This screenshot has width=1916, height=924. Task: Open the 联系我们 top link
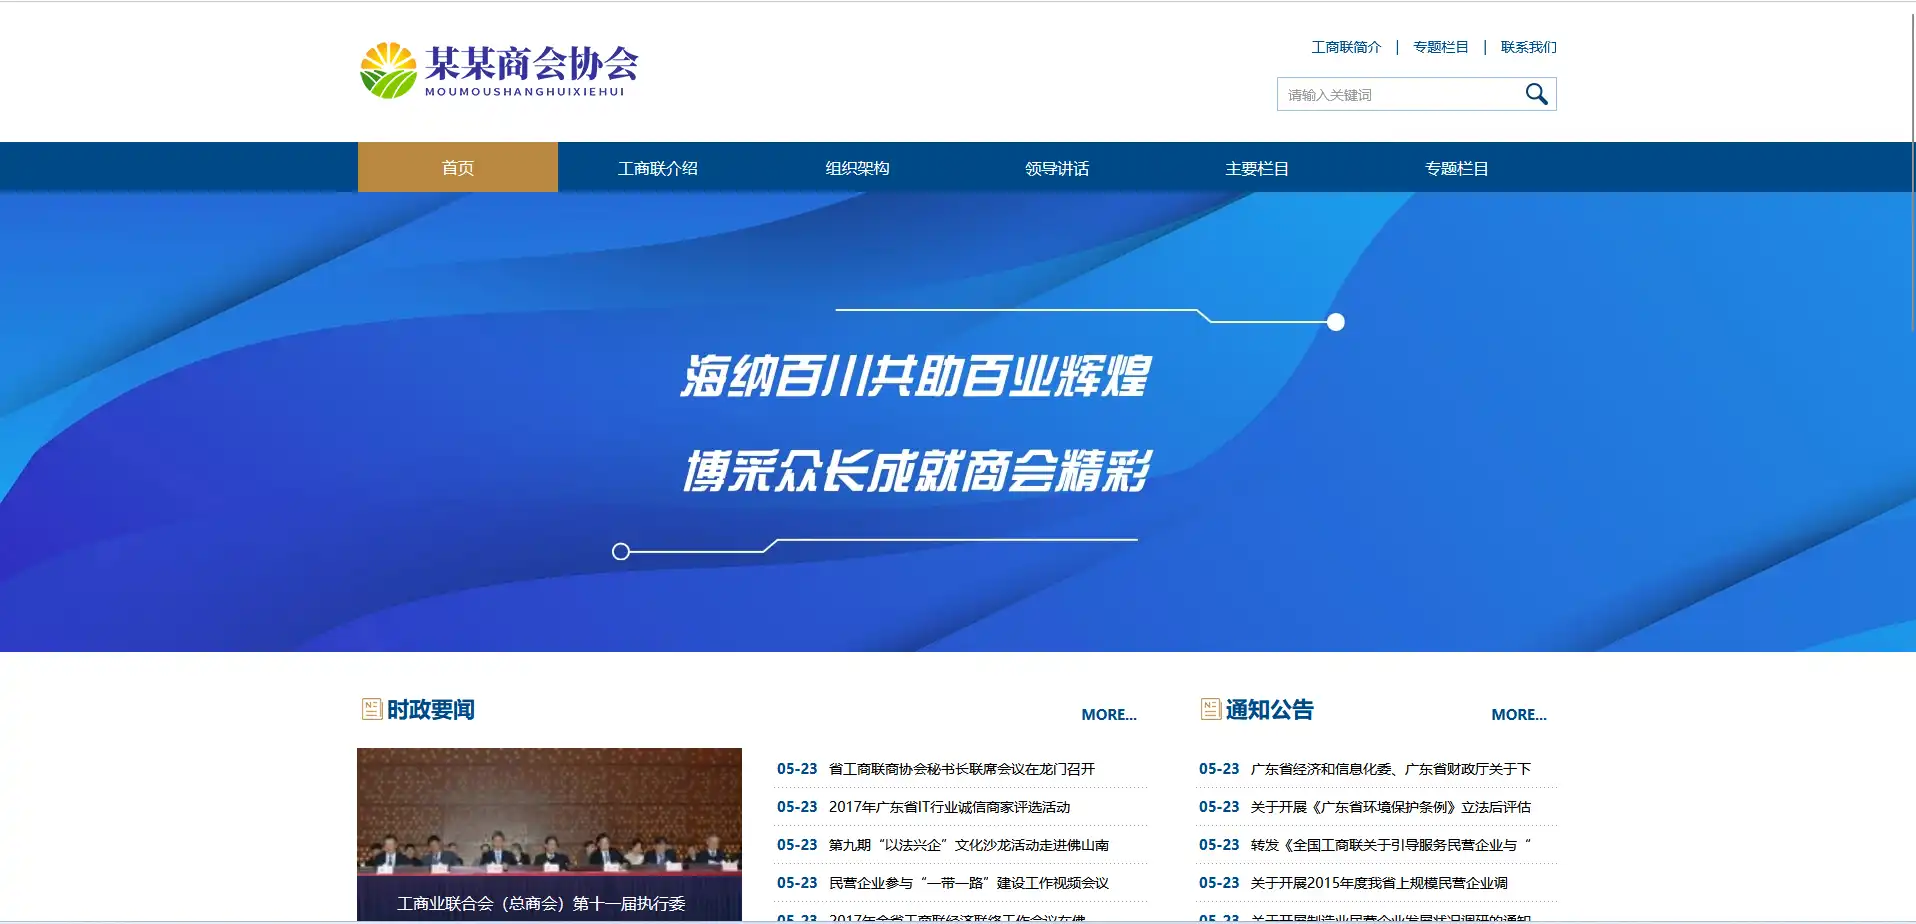(1528, 47)
